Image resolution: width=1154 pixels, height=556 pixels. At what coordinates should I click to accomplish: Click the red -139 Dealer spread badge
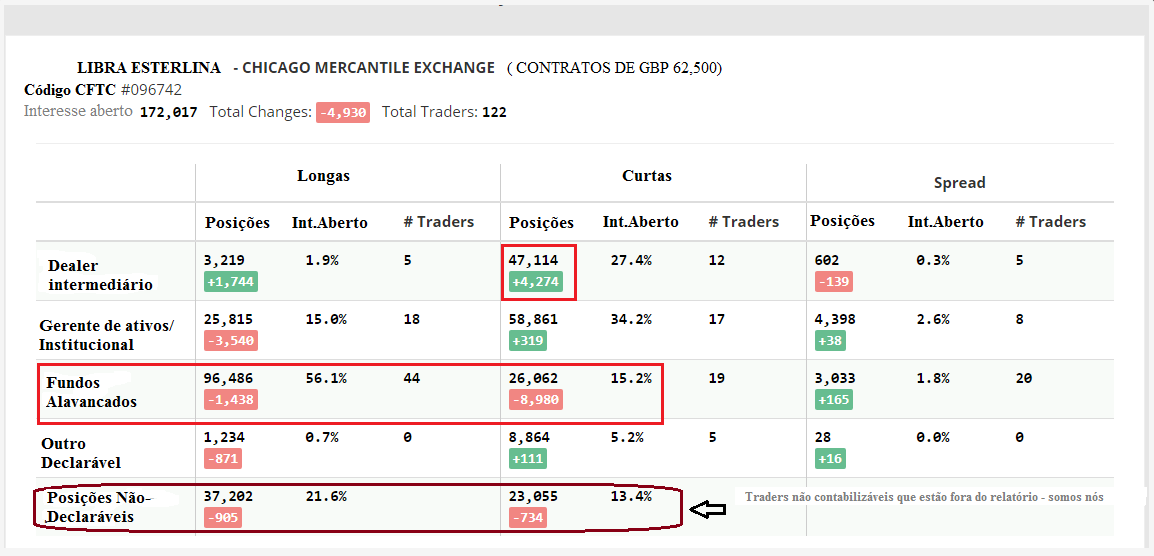833,282
